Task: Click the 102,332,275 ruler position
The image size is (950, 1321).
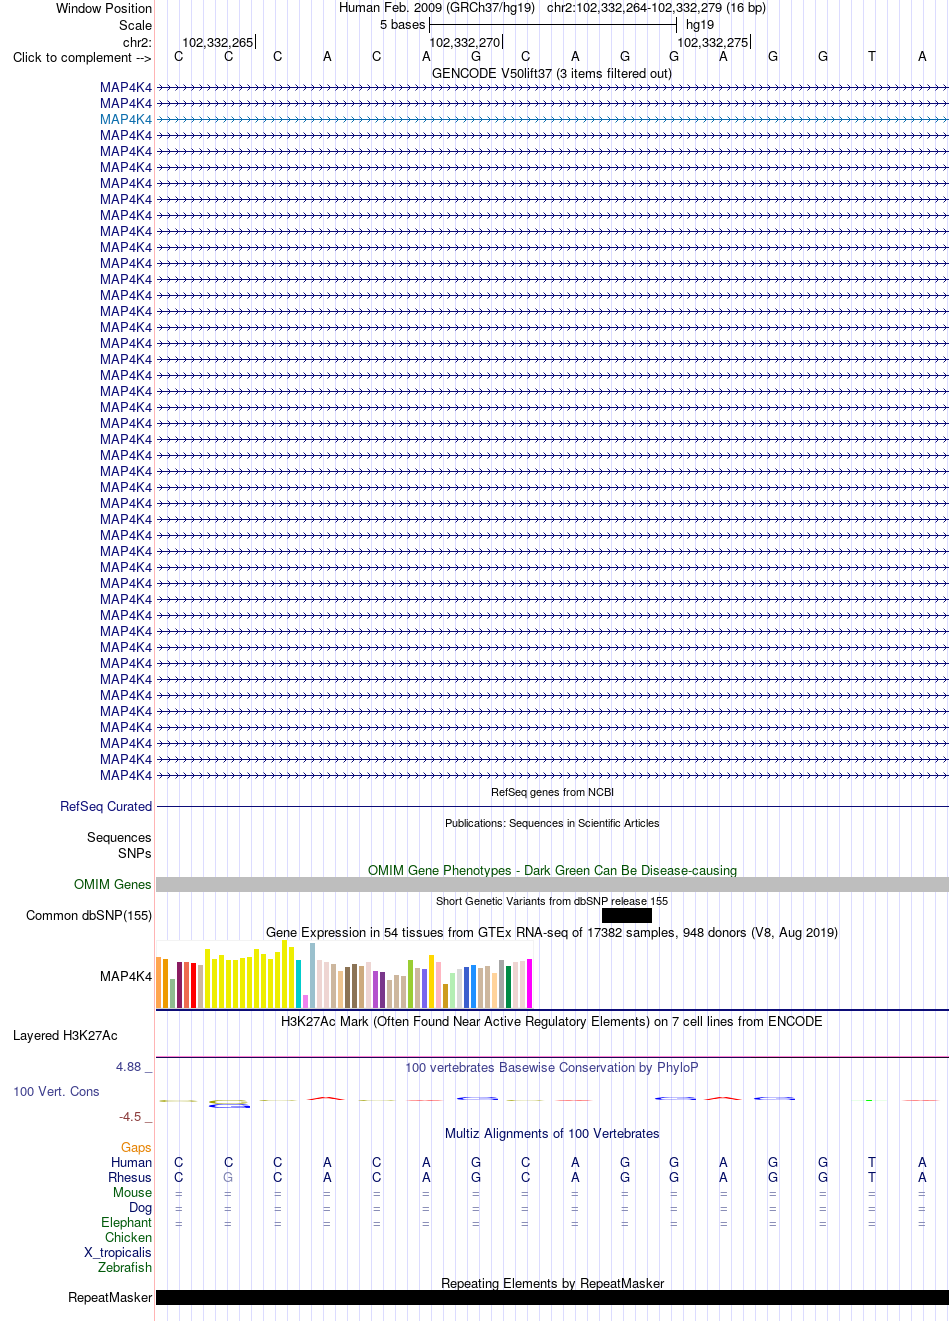Action: click(713, 42)
